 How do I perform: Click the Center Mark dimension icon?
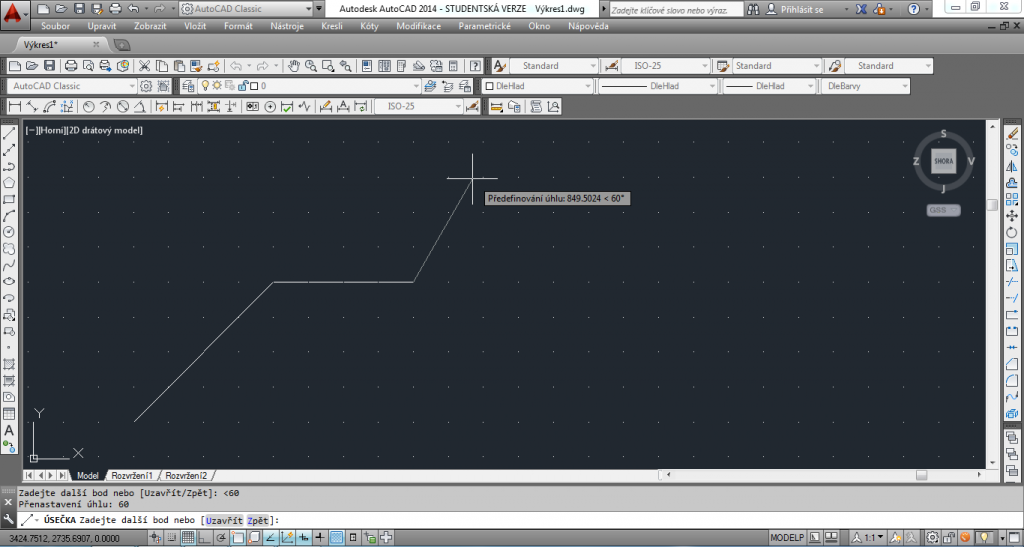click(x=270, y=106)
